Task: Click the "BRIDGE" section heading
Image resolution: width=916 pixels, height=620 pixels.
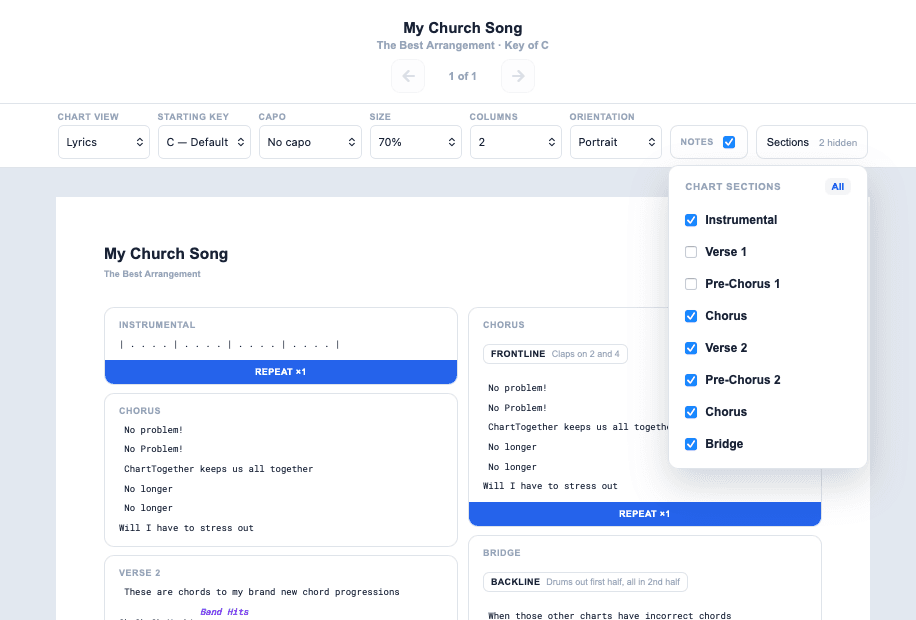Action: pos(502,553)
